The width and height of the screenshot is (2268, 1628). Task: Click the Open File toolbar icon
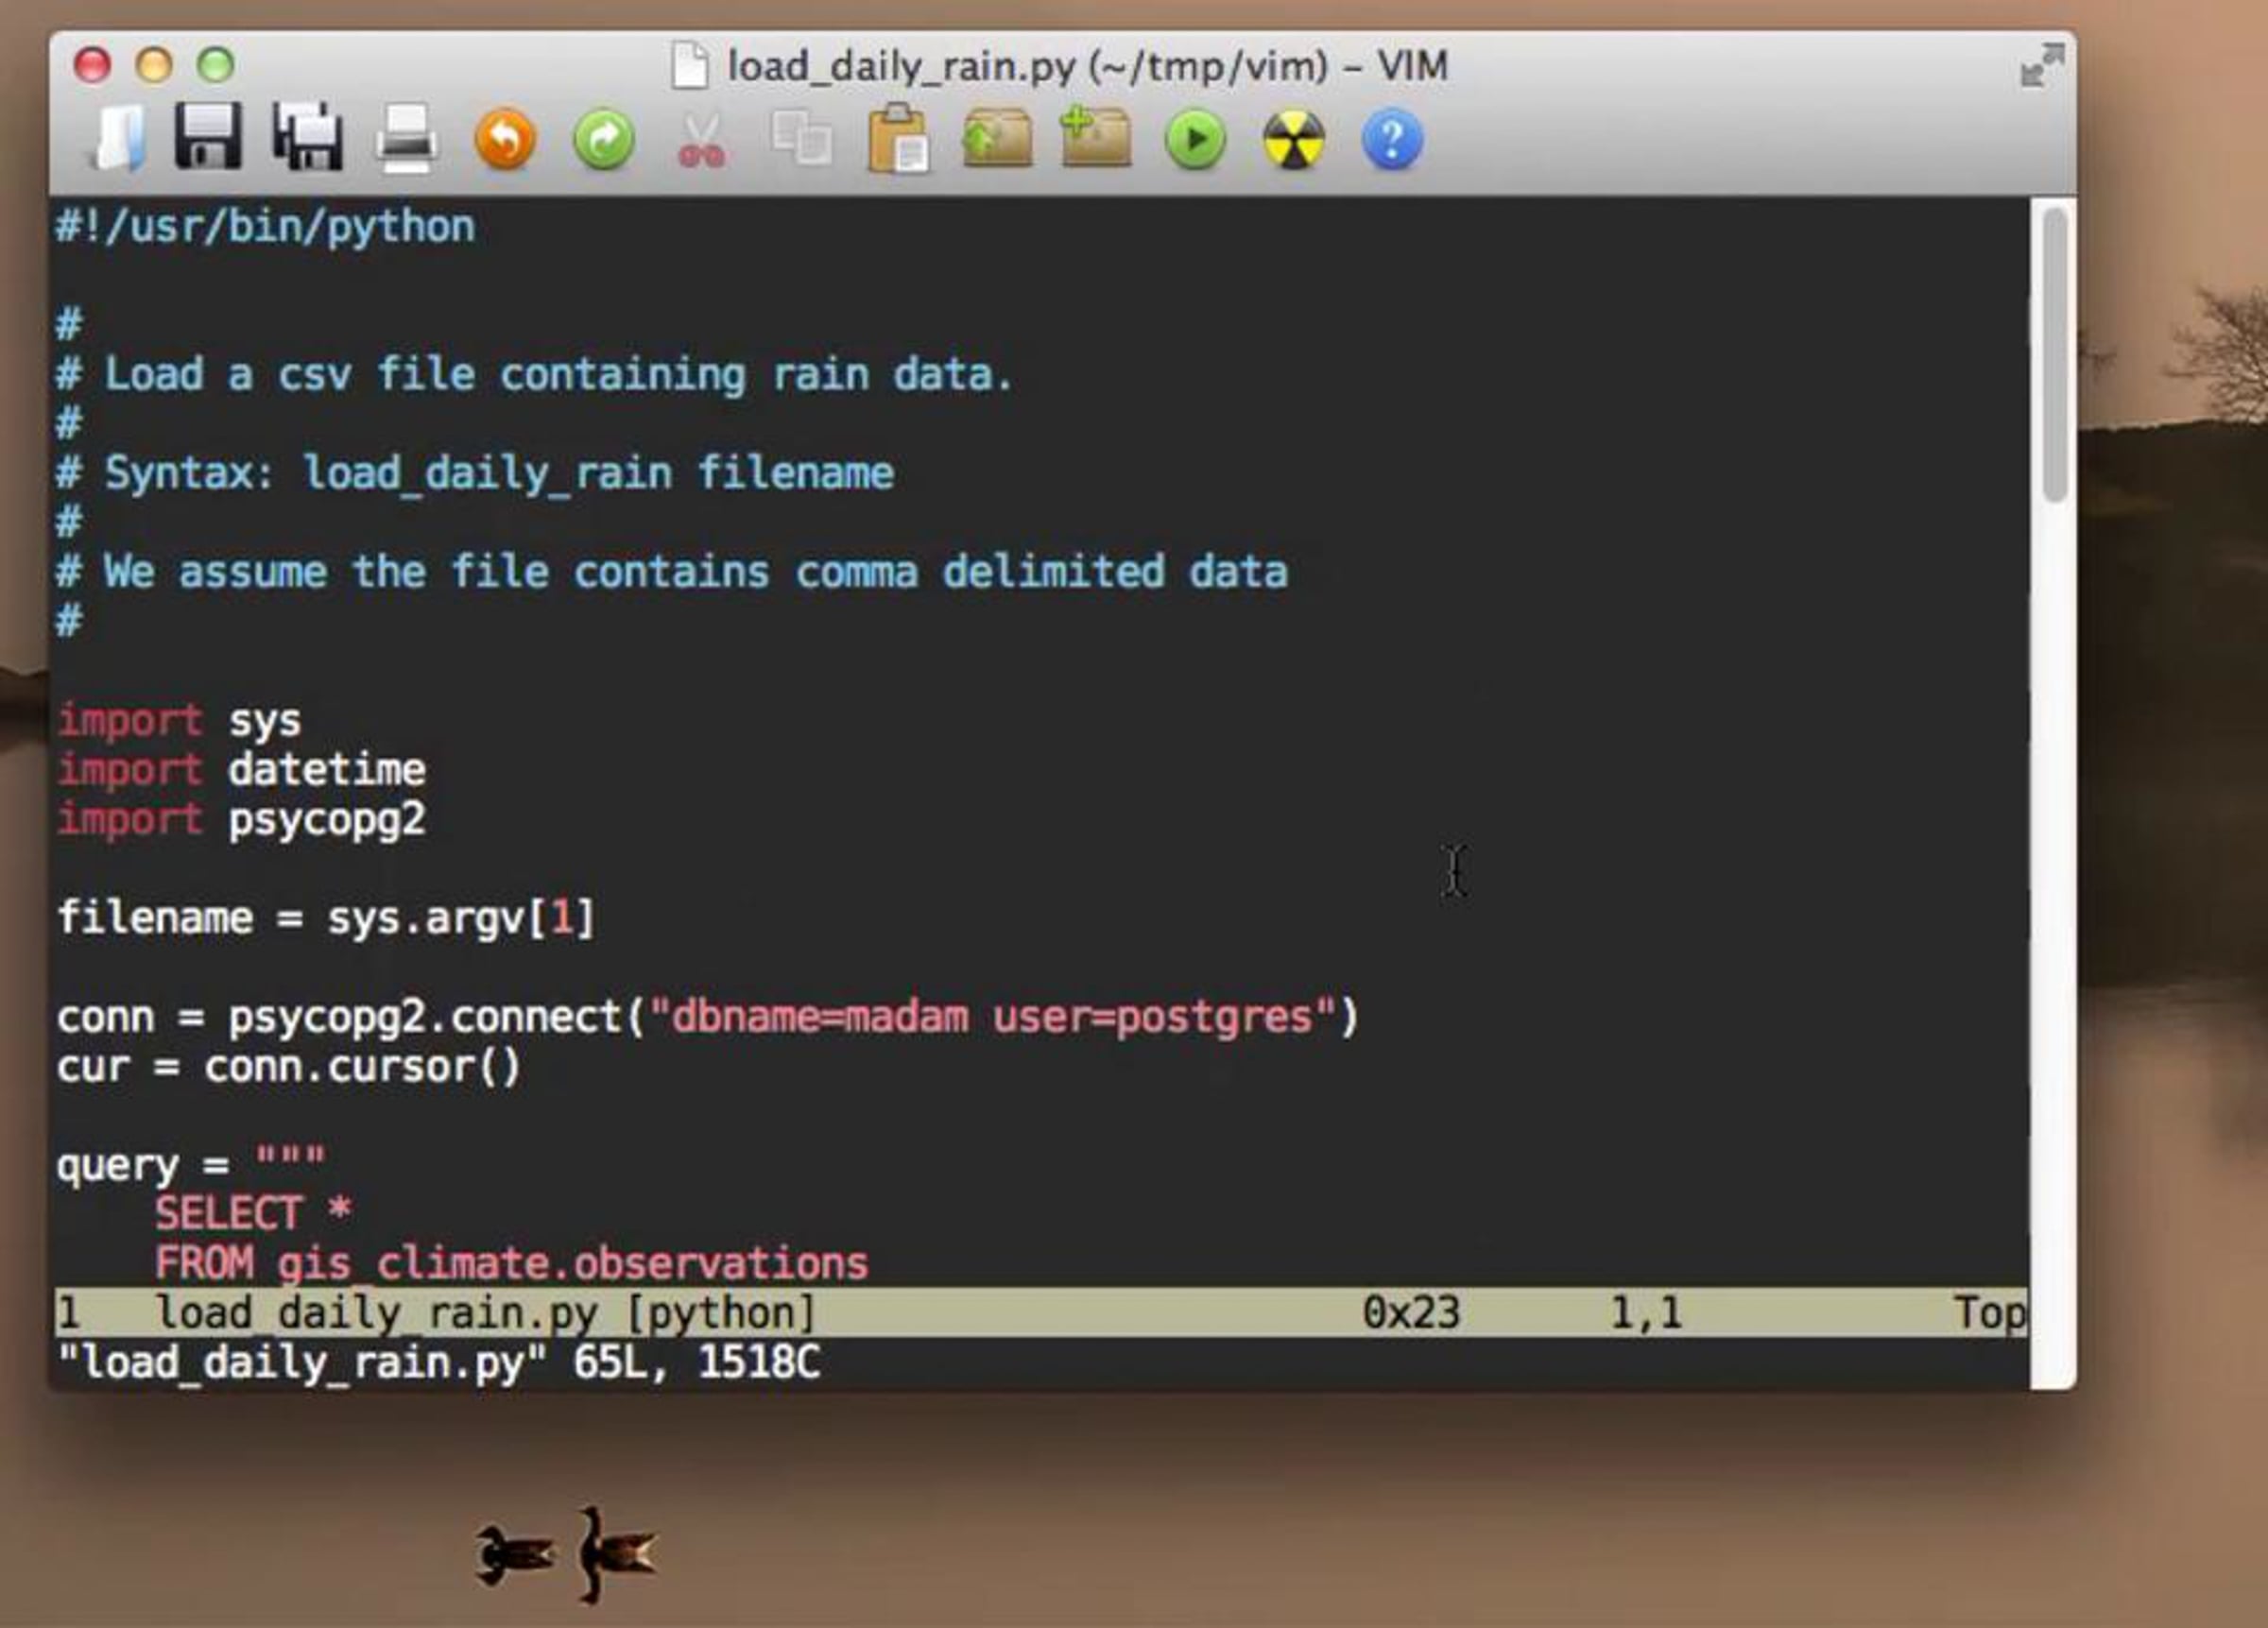point(119,138)
